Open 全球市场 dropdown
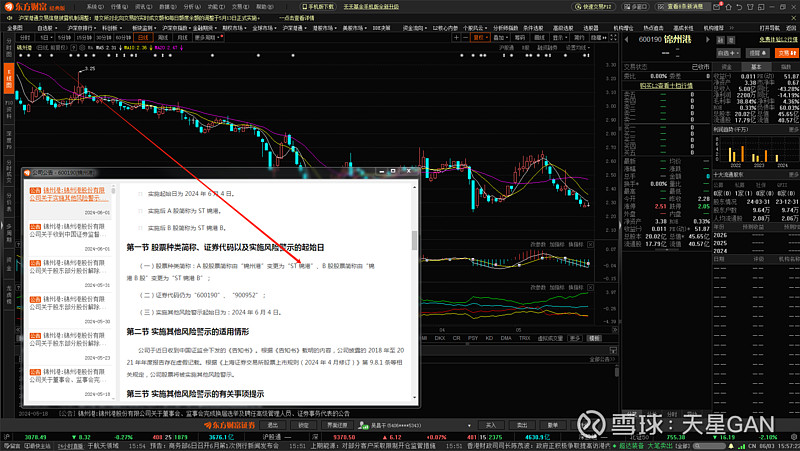The width and height of the screenshot is (800, 451). [265, 28]
